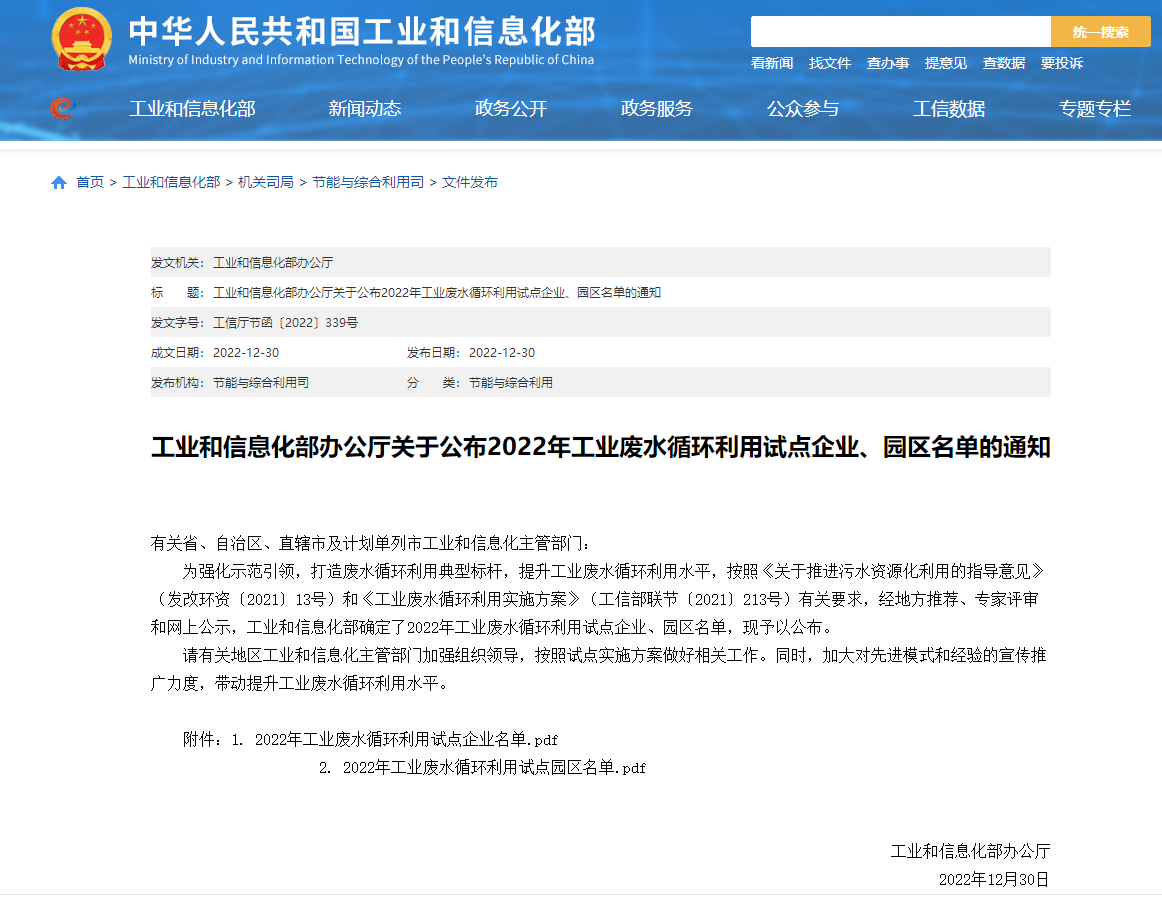Click the 标题 row text in metadata table
This screenshot has width=1162, height=902.
coord(436,293)
